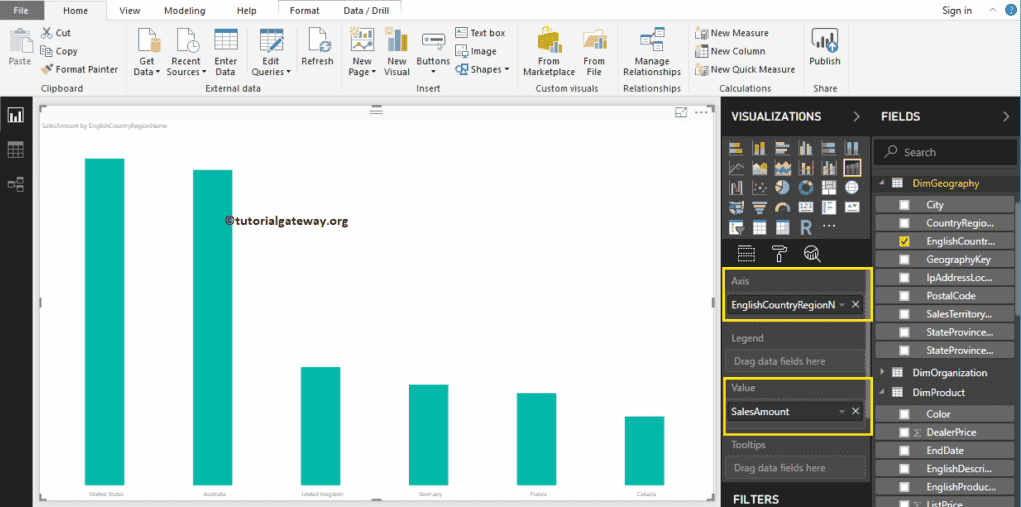Switch to the Modeling ribbon tab

(184, 10)
